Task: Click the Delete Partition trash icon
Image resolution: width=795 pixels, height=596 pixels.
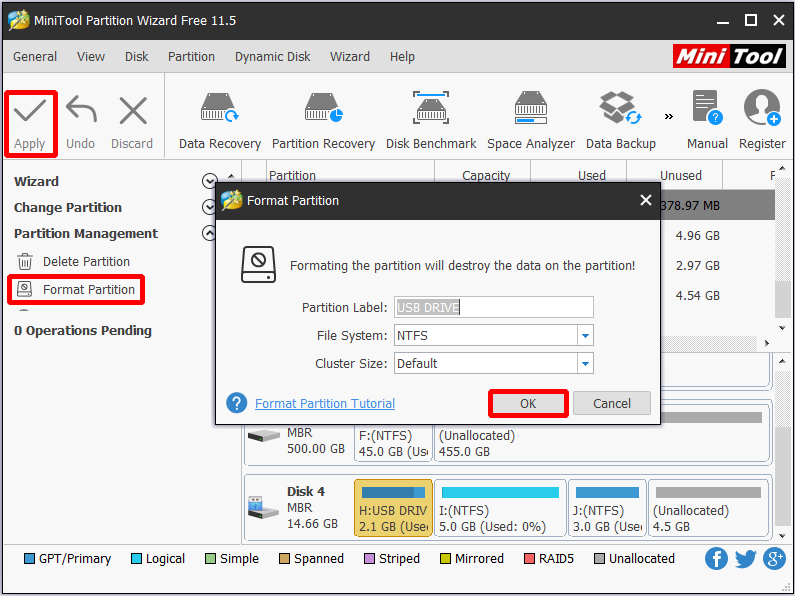Action: pos(25,262)
